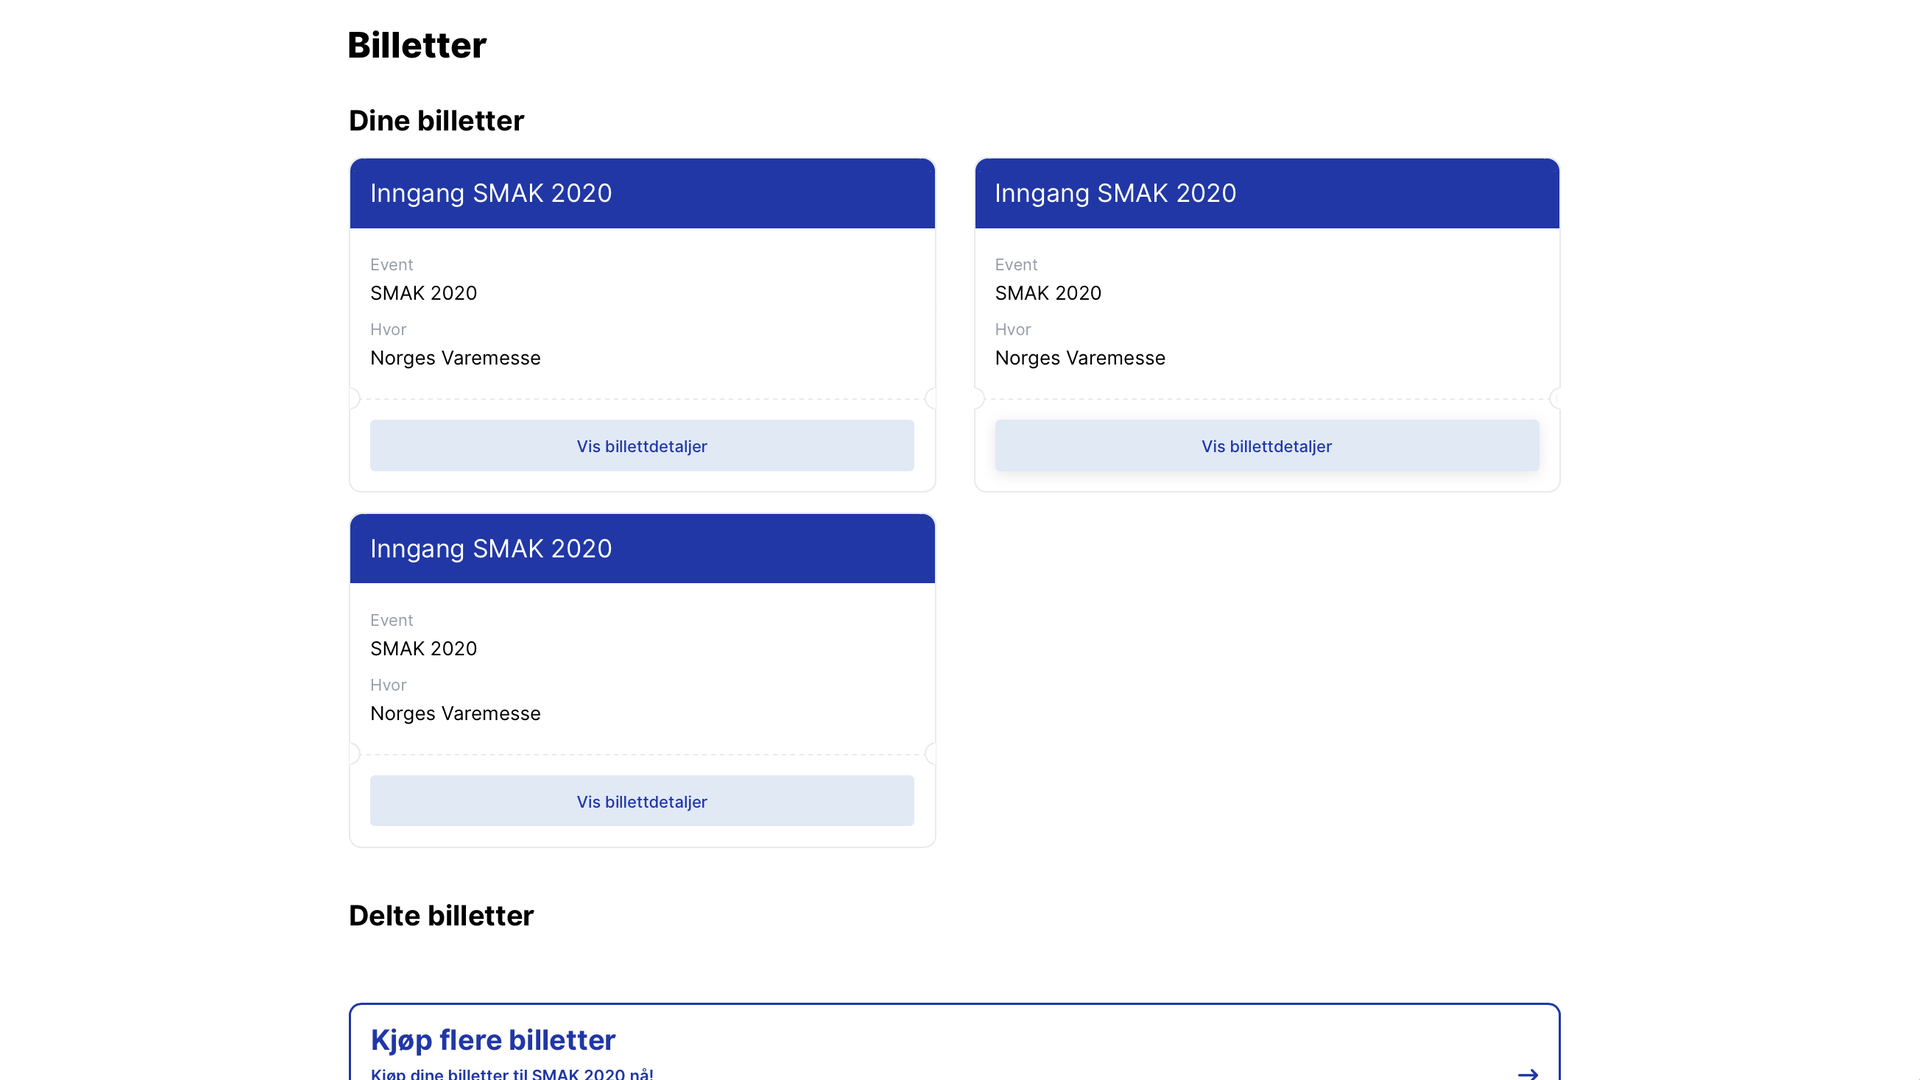Open Vis billettdetaljer on bottom-left ticket
The height and width of the screenshot is (1080, 1920).
coord(642,801)
